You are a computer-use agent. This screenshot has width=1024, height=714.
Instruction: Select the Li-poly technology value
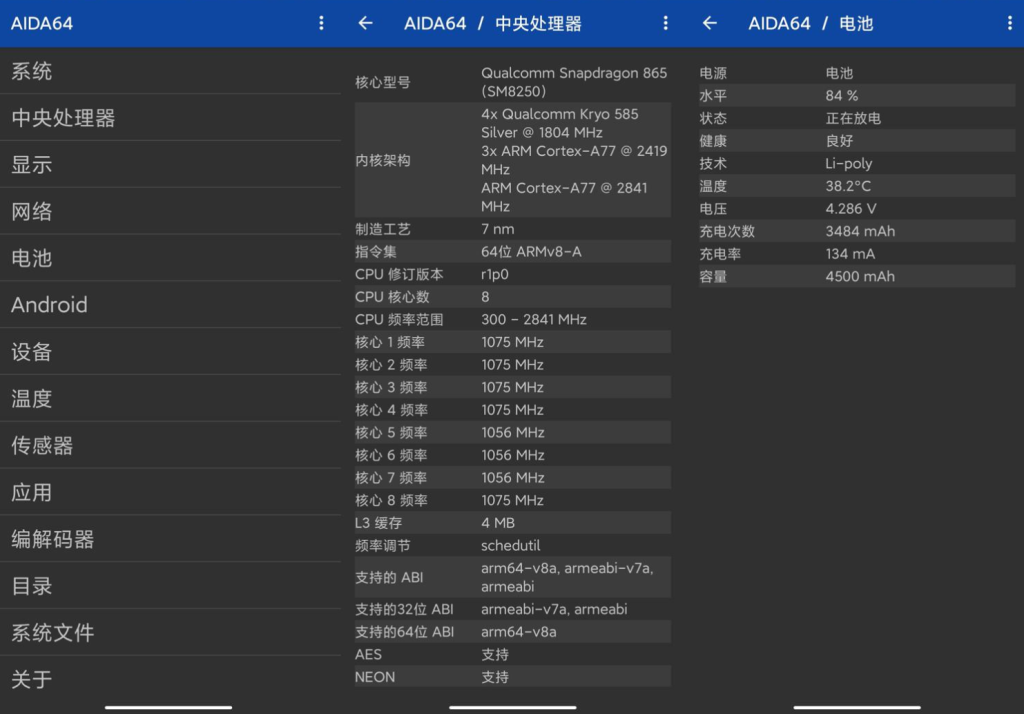pyautogui.click(x=848, y=164)
